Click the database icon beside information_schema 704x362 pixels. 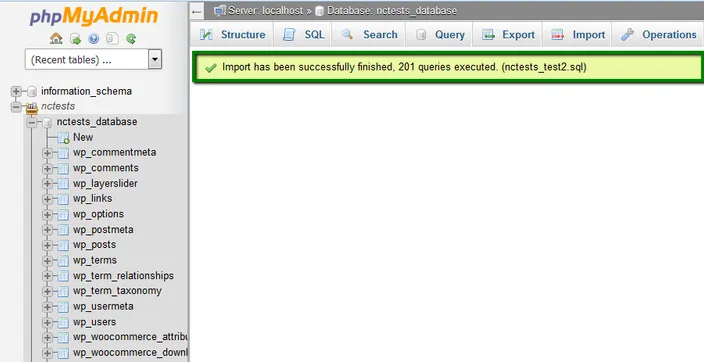point(31,92)
